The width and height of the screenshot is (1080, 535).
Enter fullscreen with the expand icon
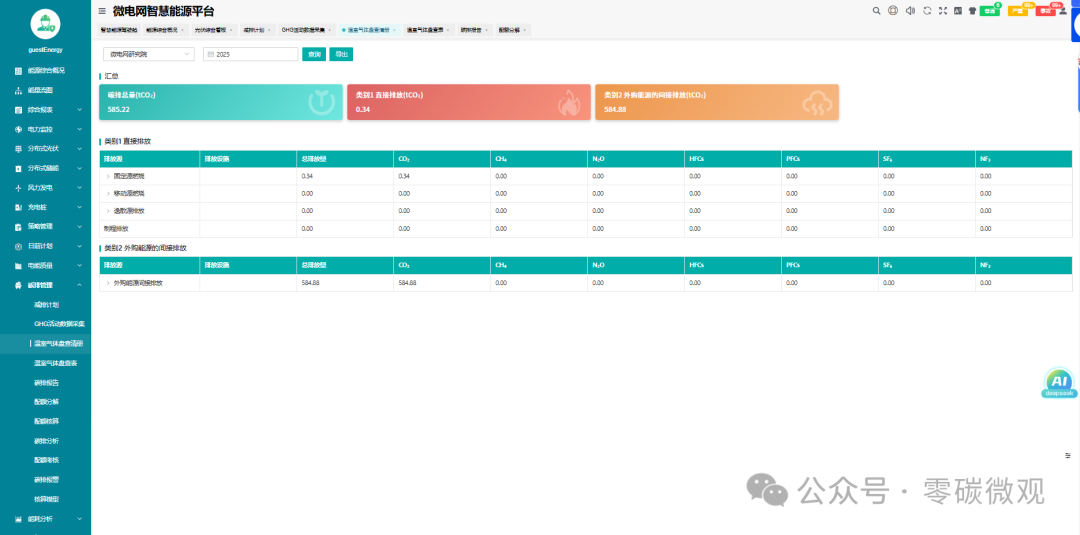(943, 10)
